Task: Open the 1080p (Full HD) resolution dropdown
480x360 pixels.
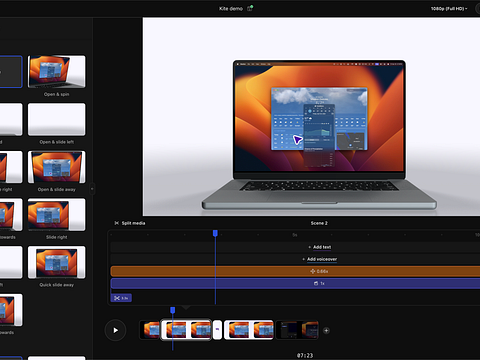Action: 449,9
